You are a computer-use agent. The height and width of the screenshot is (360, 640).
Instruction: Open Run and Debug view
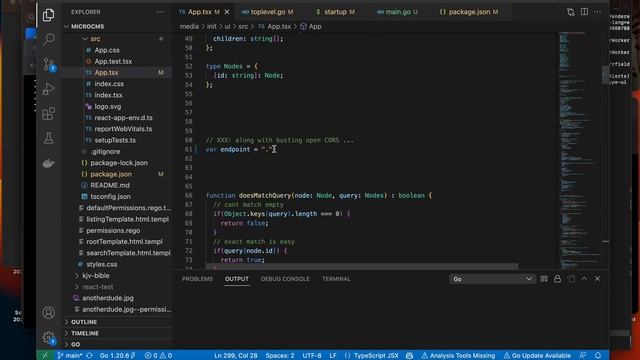click(48, 89)
